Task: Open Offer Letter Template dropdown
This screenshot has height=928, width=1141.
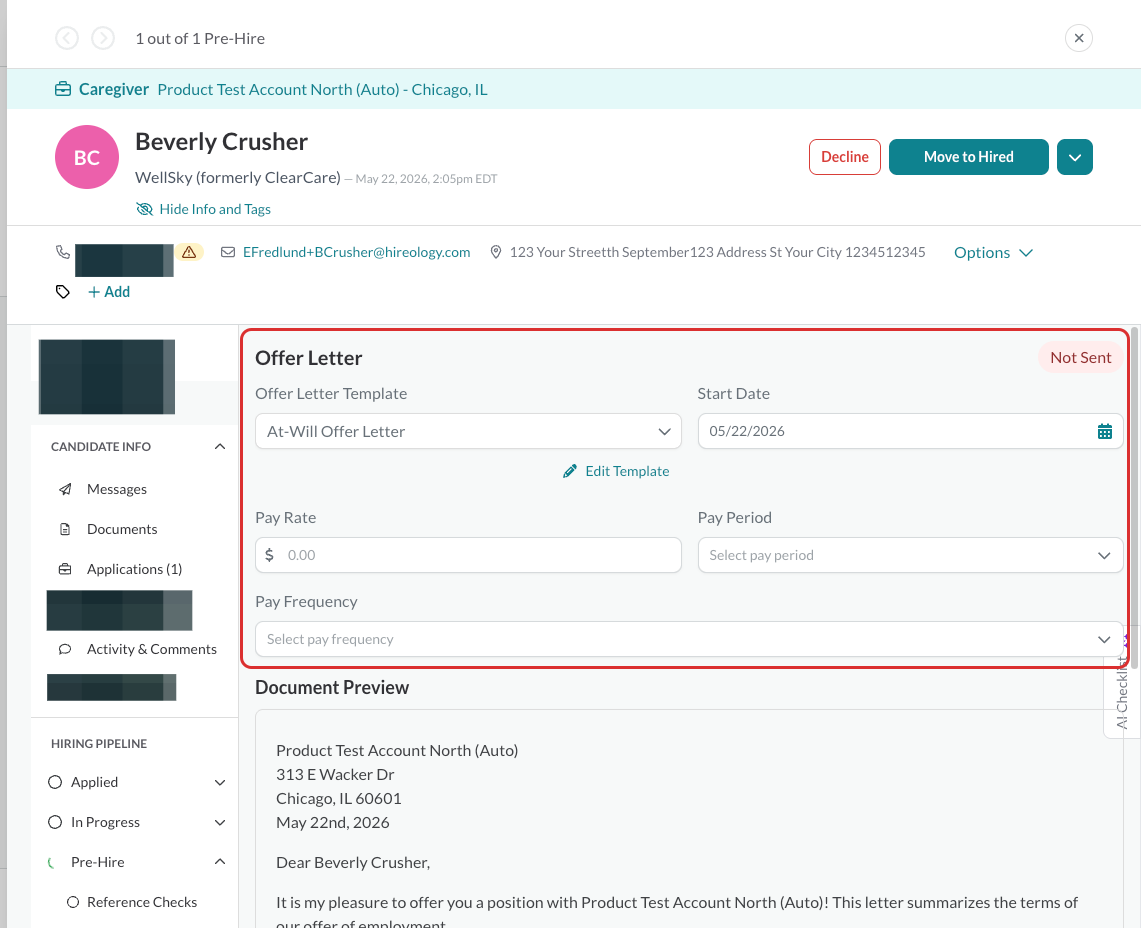Action: pyautogui.click(x=468, y=432)
